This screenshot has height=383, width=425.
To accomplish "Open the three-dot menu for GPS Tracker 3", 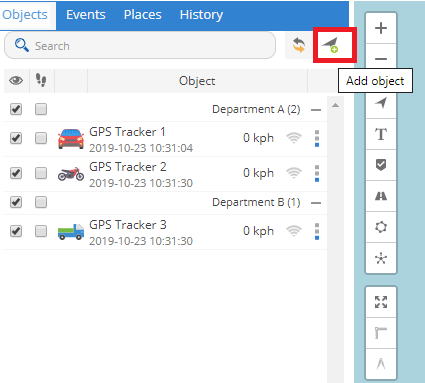I will tap(317, 231).
